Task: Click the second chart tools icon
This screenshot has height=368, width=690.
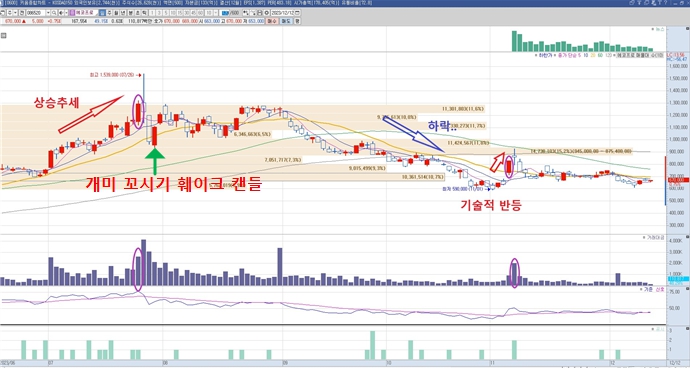Action: coord(253,13)
